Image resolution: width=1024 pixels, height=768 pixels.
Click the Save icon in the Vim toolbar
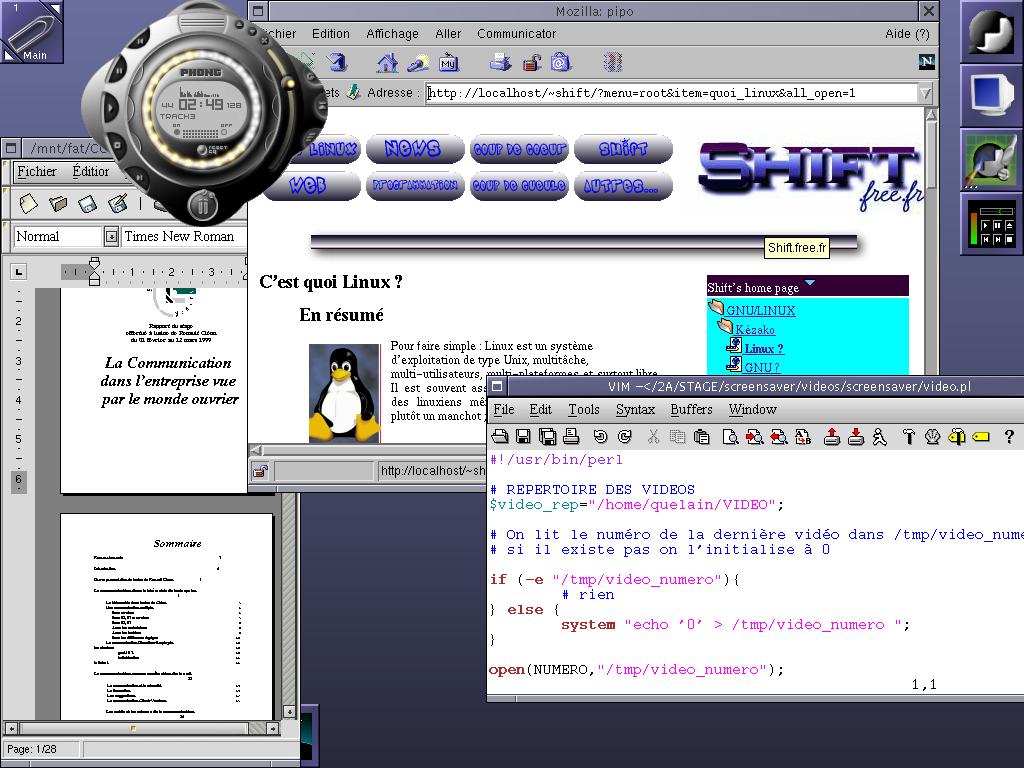coord(523,436)
